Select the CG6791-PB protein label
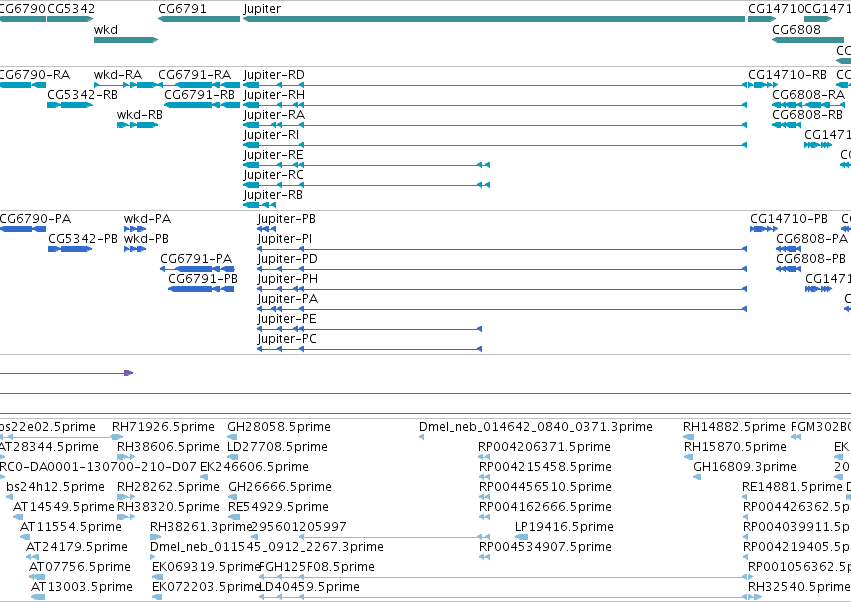This screenshot has height=602, width=851. [x=203, y=280]
